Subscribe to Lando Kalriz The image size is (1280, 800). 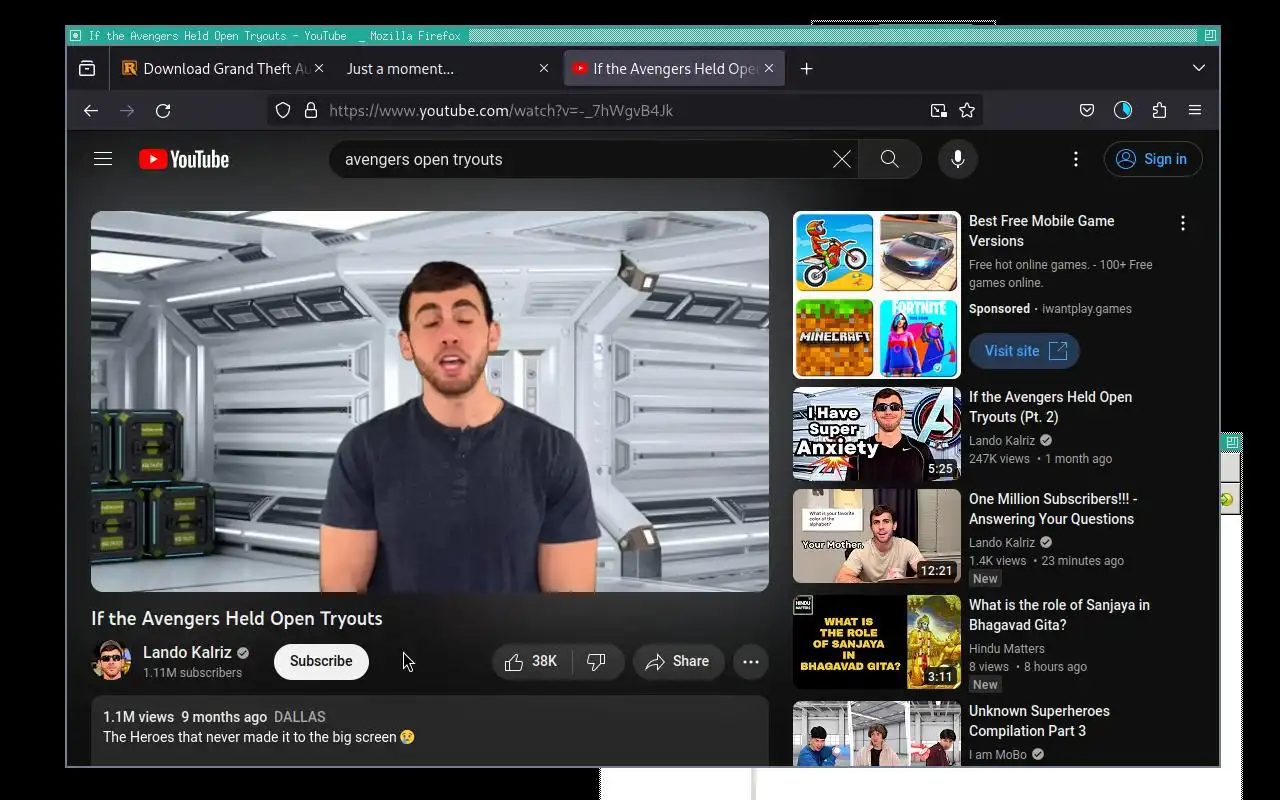tap(321, 661)
